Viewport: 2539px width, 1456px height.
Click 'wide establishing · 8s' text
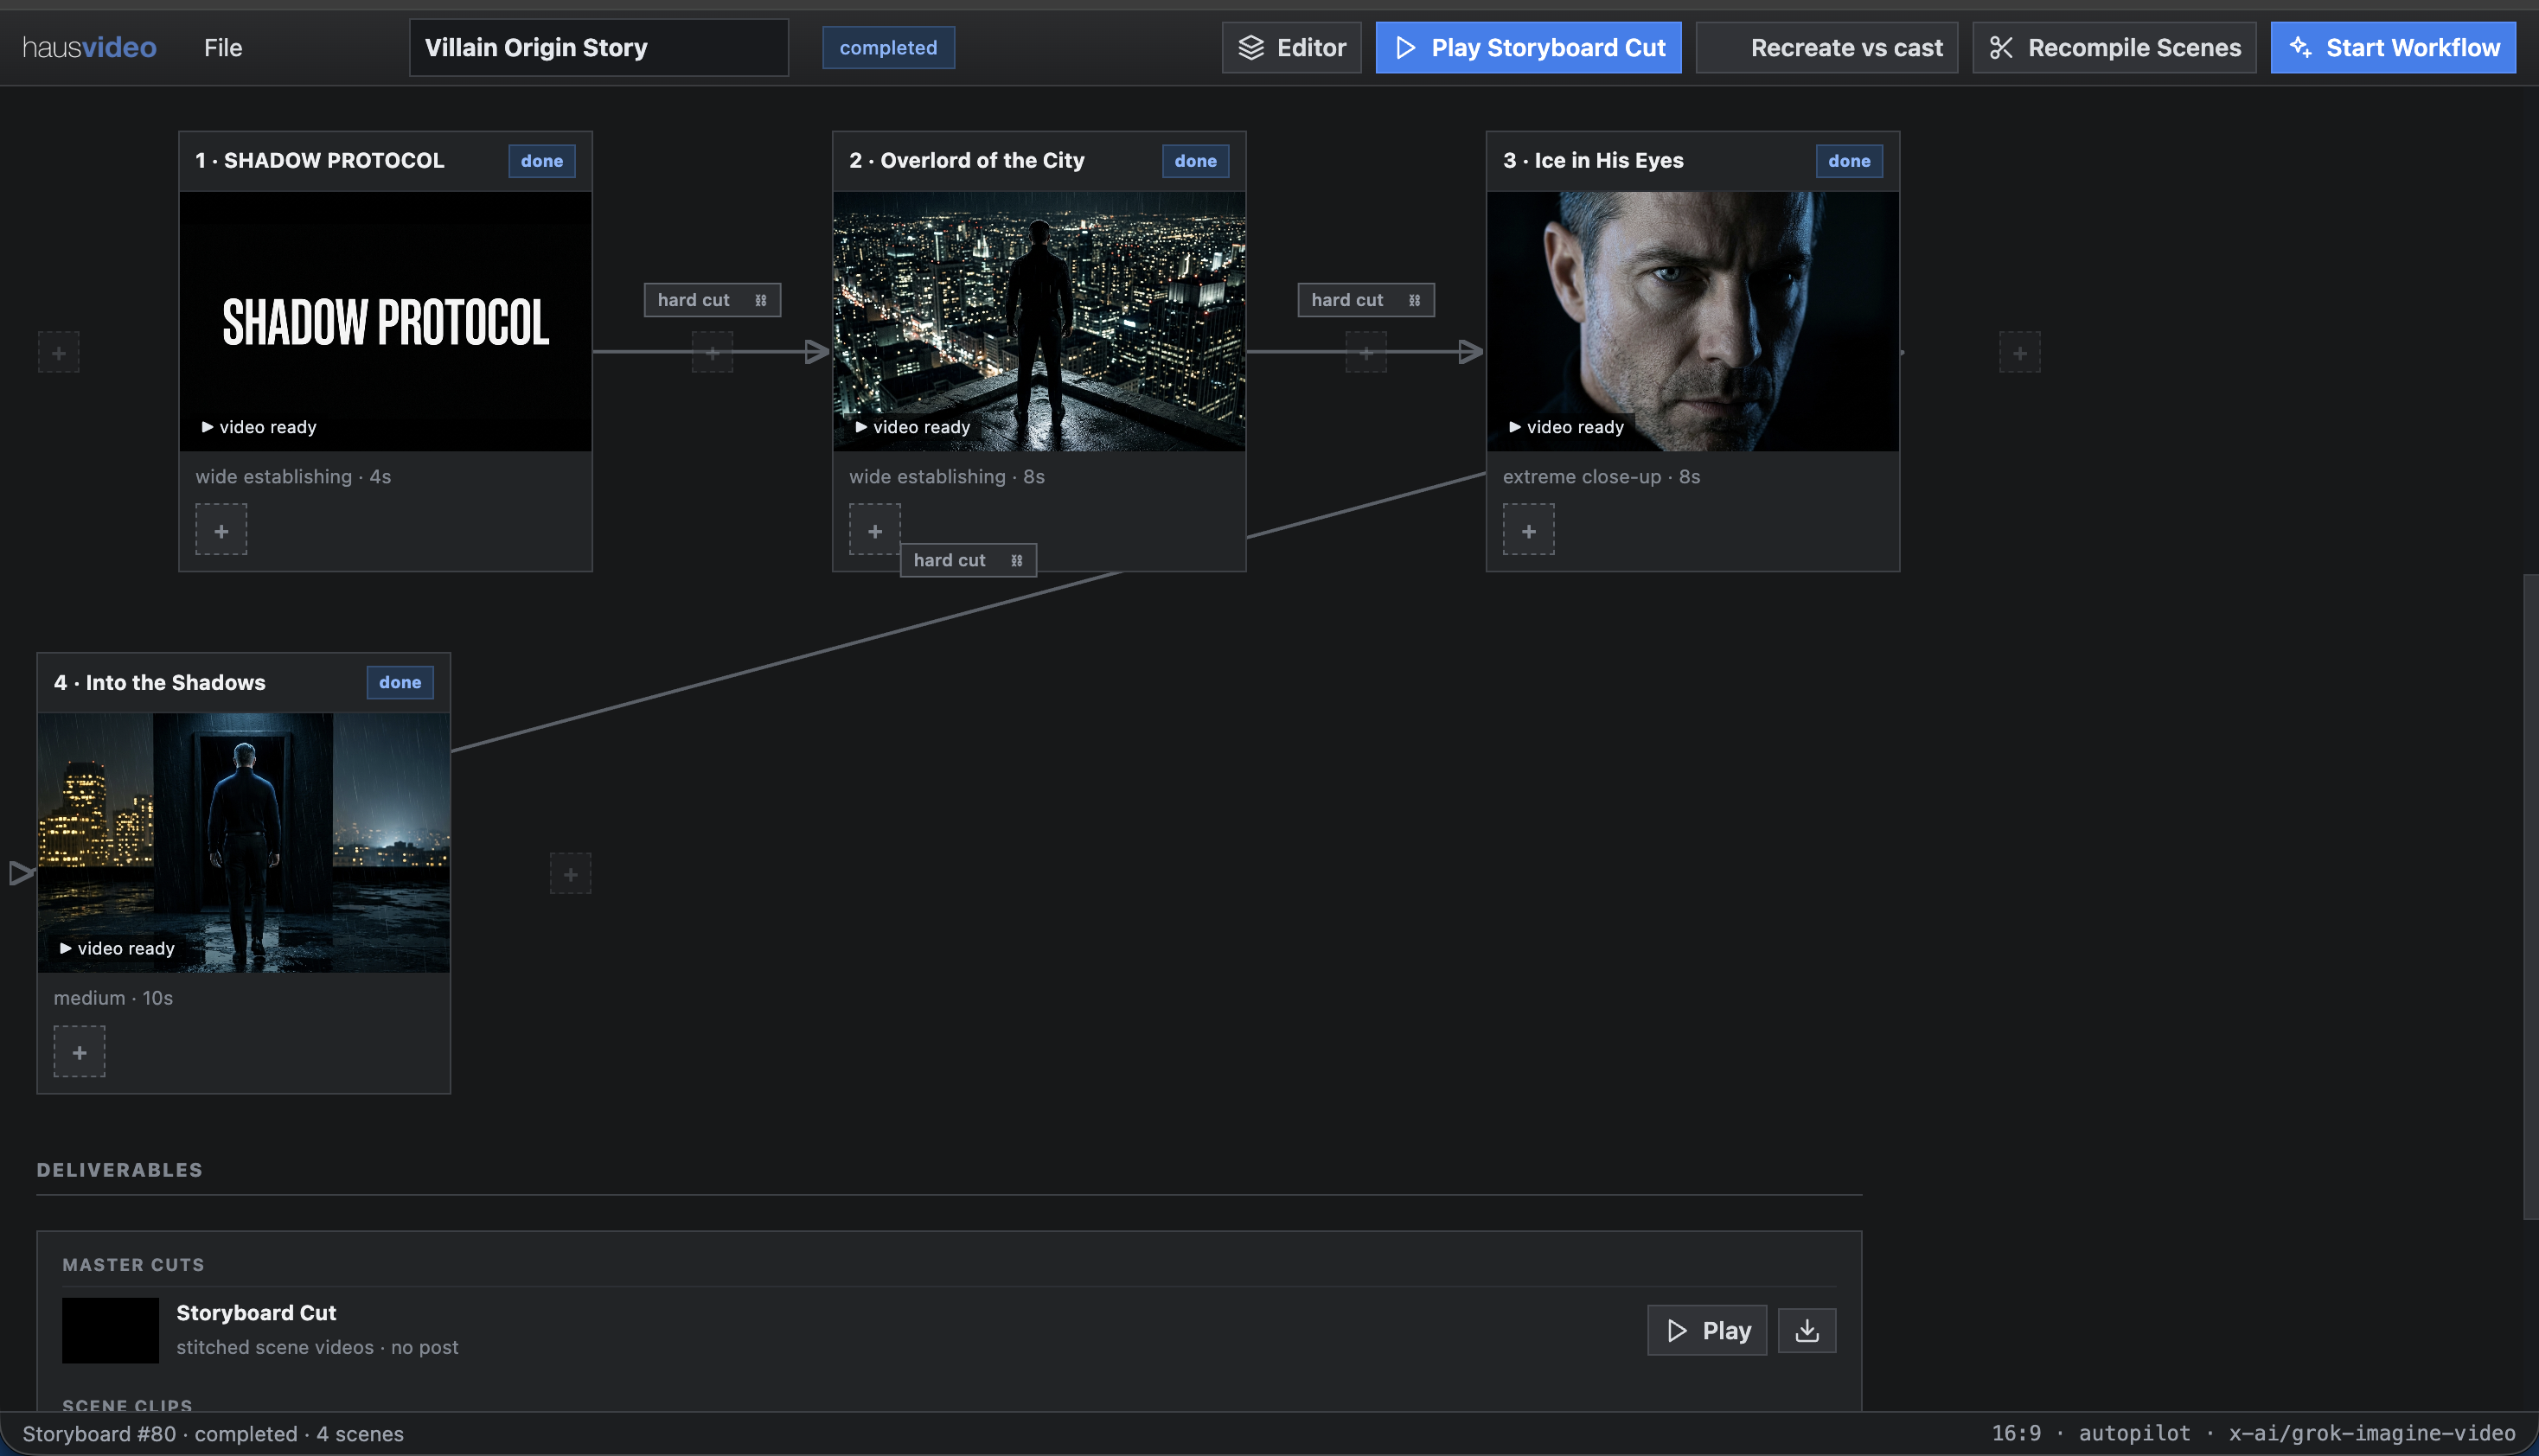coord(947,477)
